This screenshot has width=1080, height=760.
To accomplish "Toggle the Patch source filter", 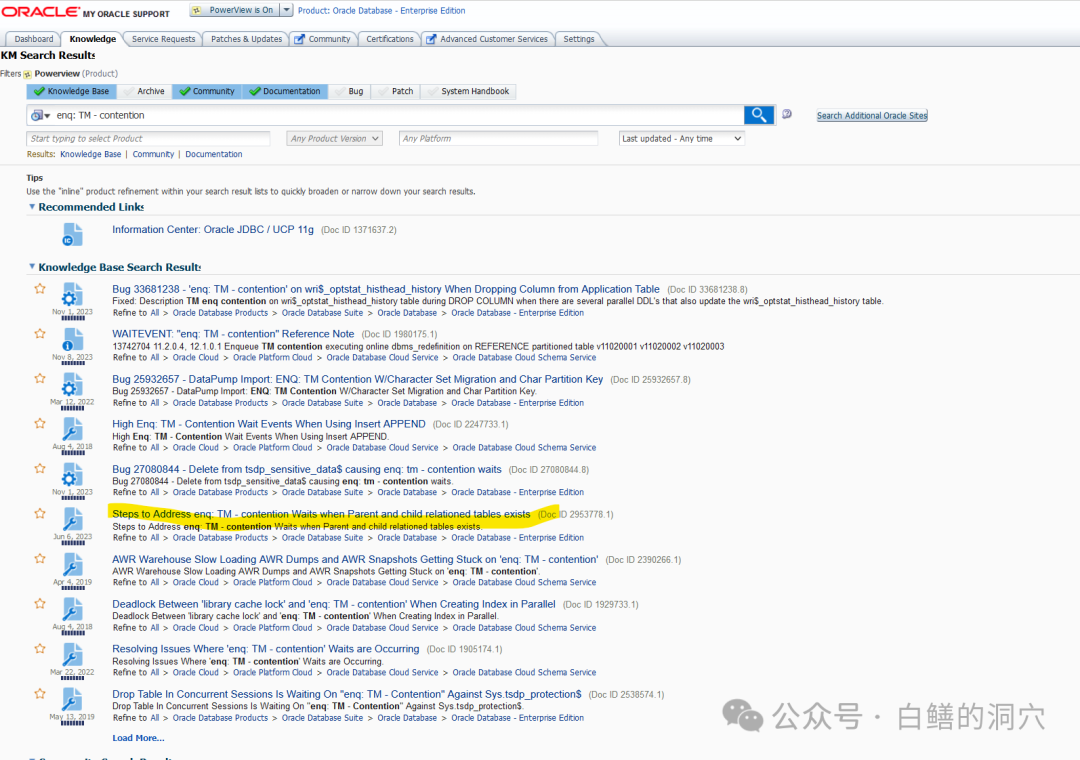I will point(396,91).
